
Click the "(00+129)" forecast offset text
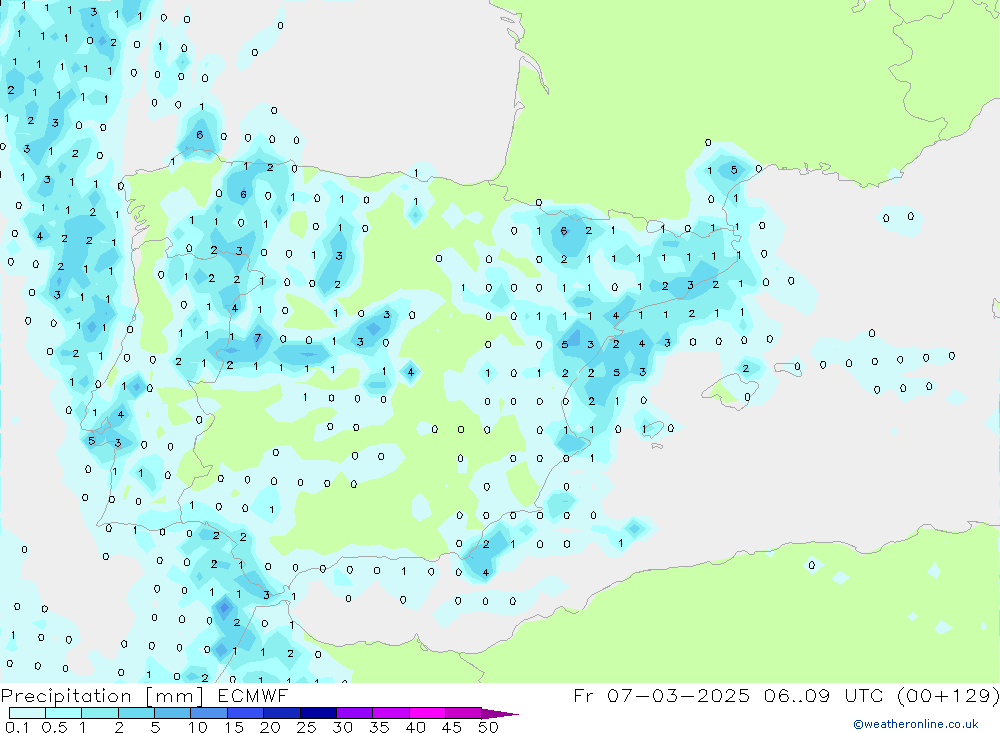[x=949, y=696]
